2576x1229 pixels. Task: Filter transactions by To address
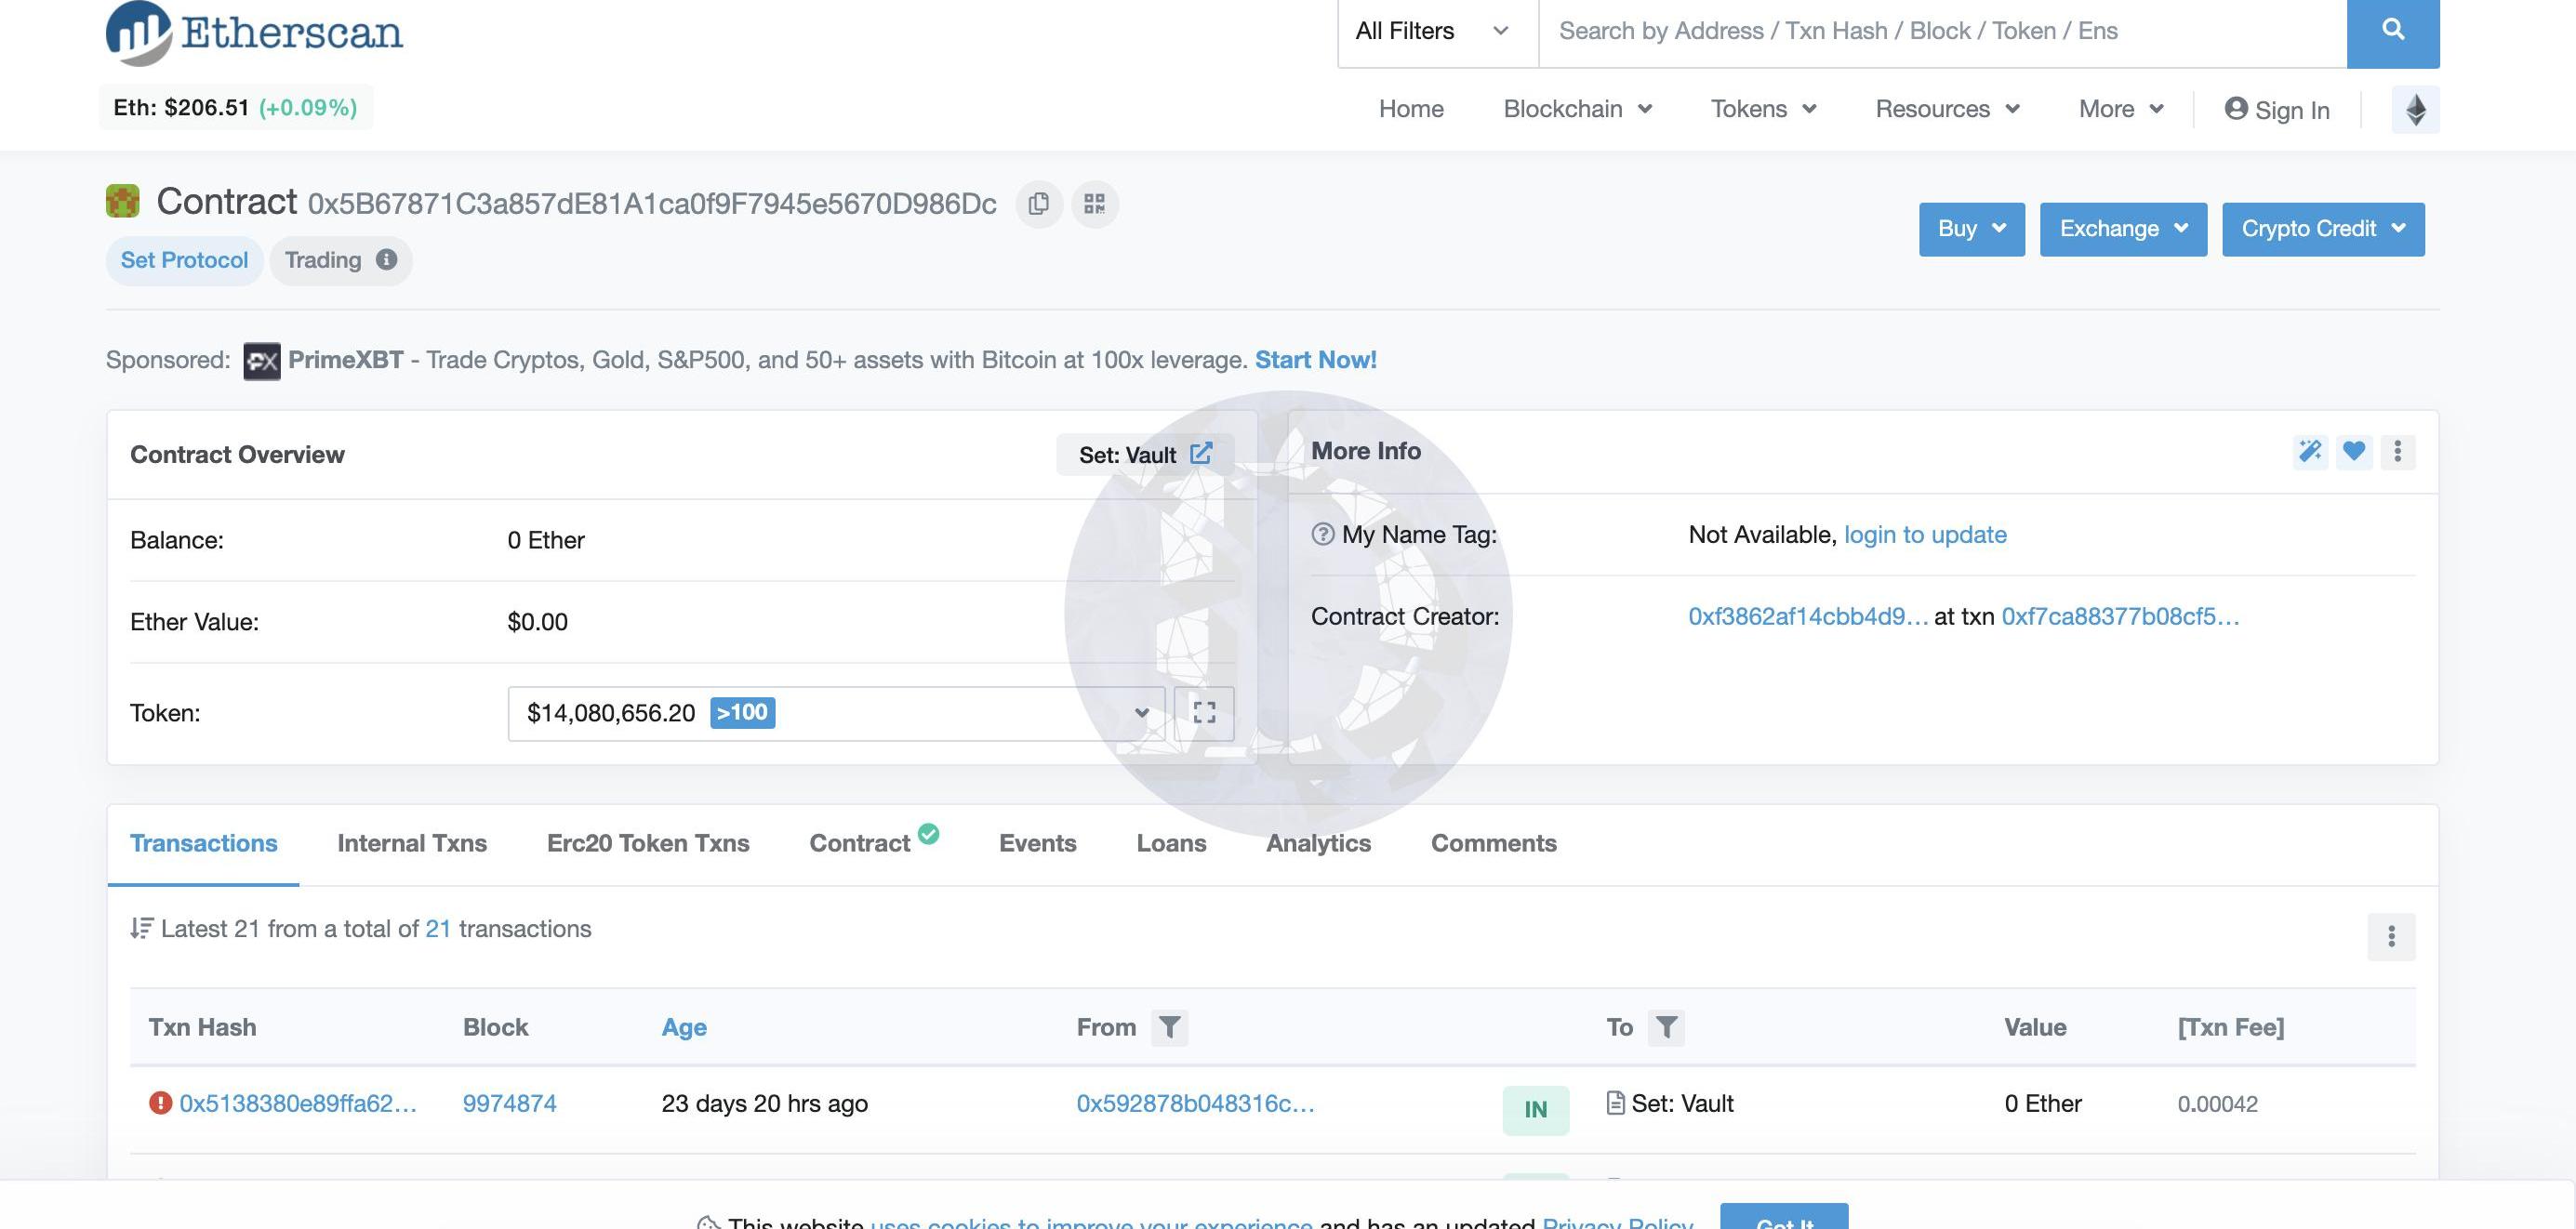(x=1666, y=1027)
